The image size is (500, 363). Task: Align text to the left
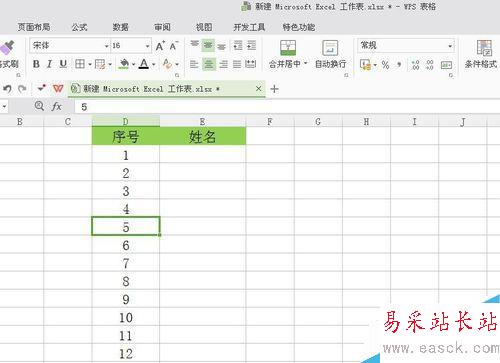[194, 64]
